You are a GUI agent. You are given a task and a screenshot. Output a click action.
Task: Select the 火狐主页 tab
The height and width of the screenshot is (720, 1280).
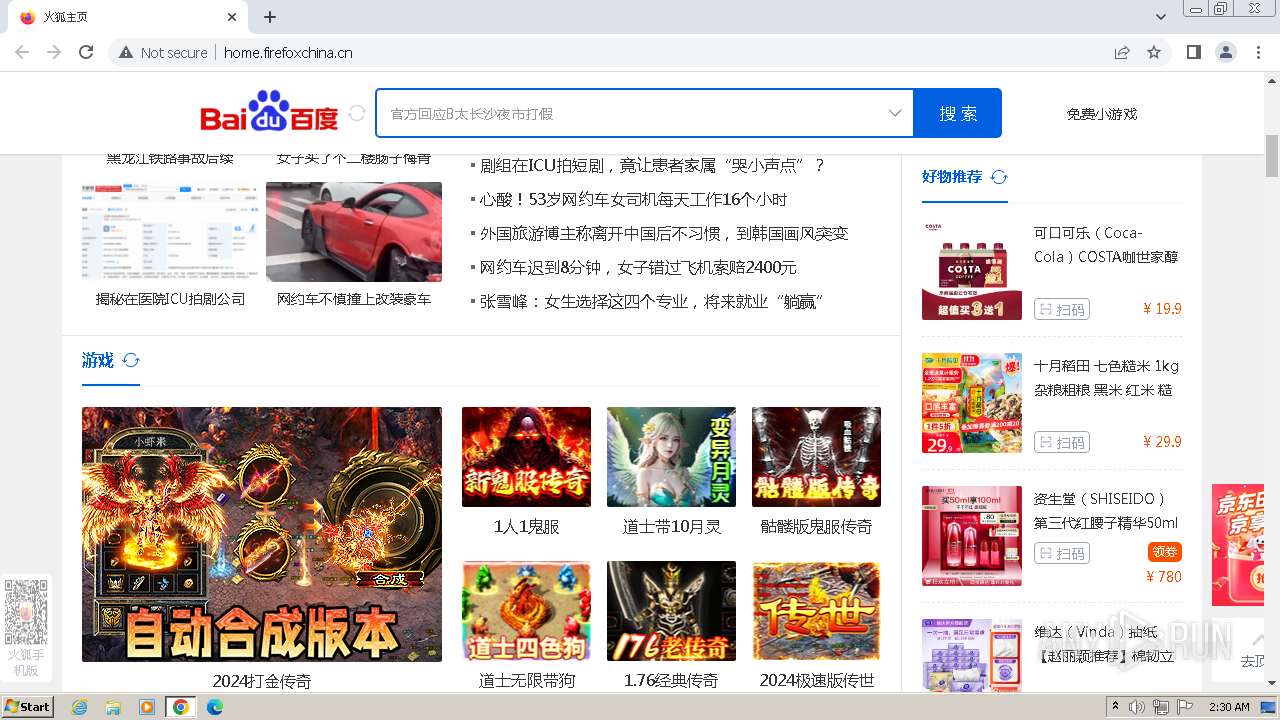[127, 17]
